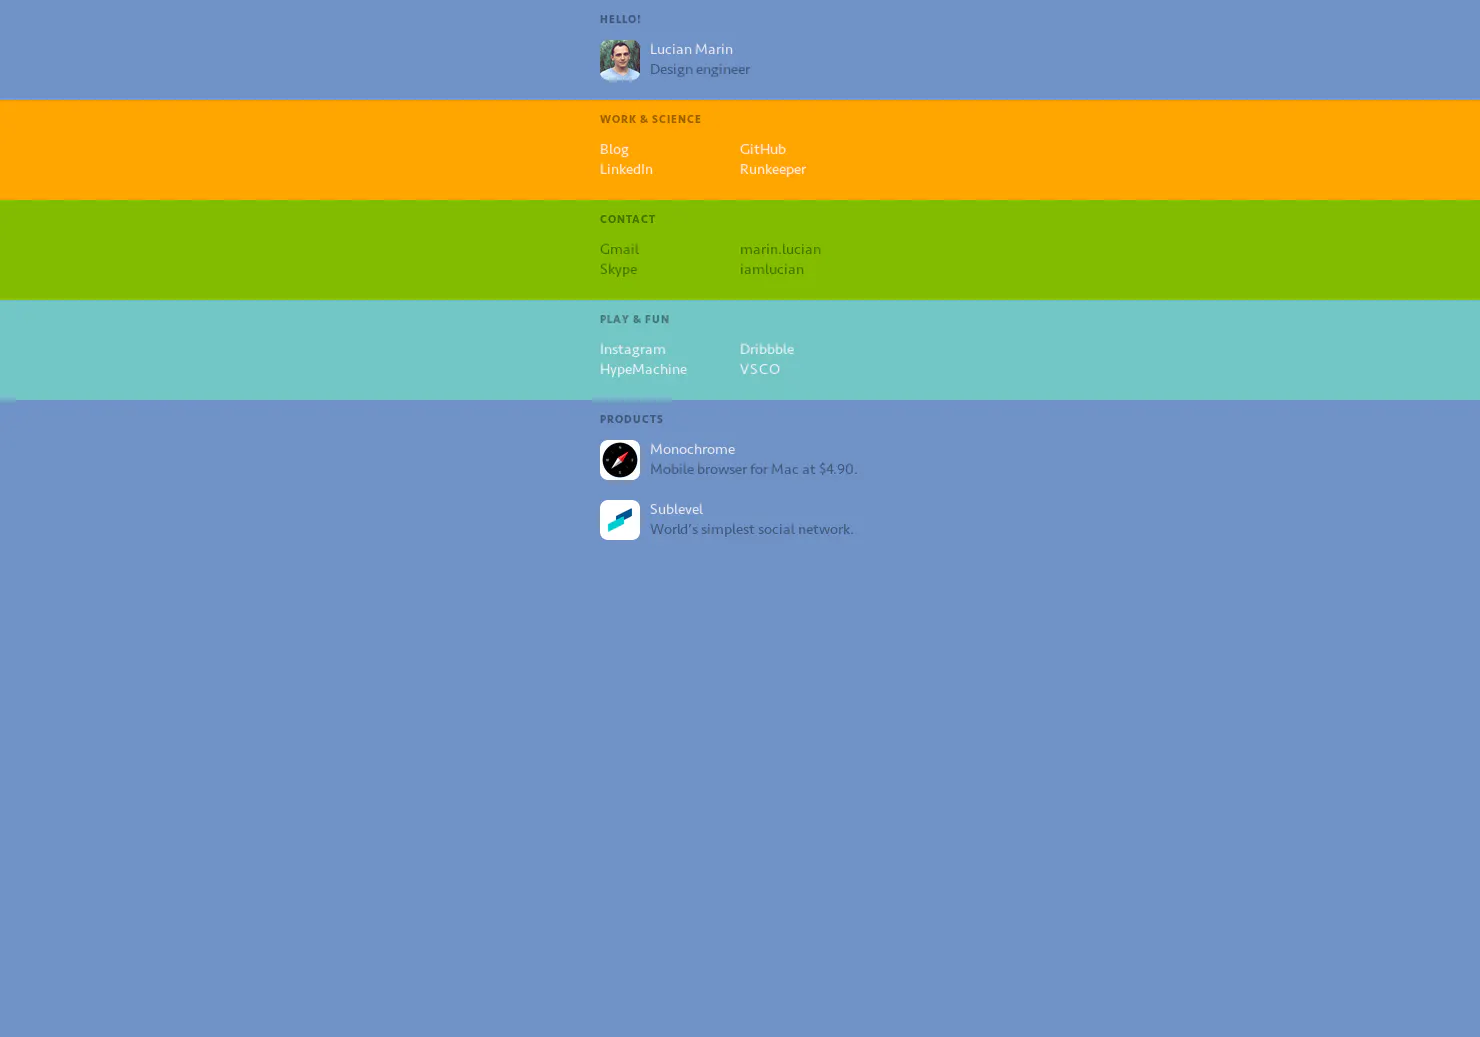
Task: Click the 'Design engineer' subtitle
Action: pos(700,69)
